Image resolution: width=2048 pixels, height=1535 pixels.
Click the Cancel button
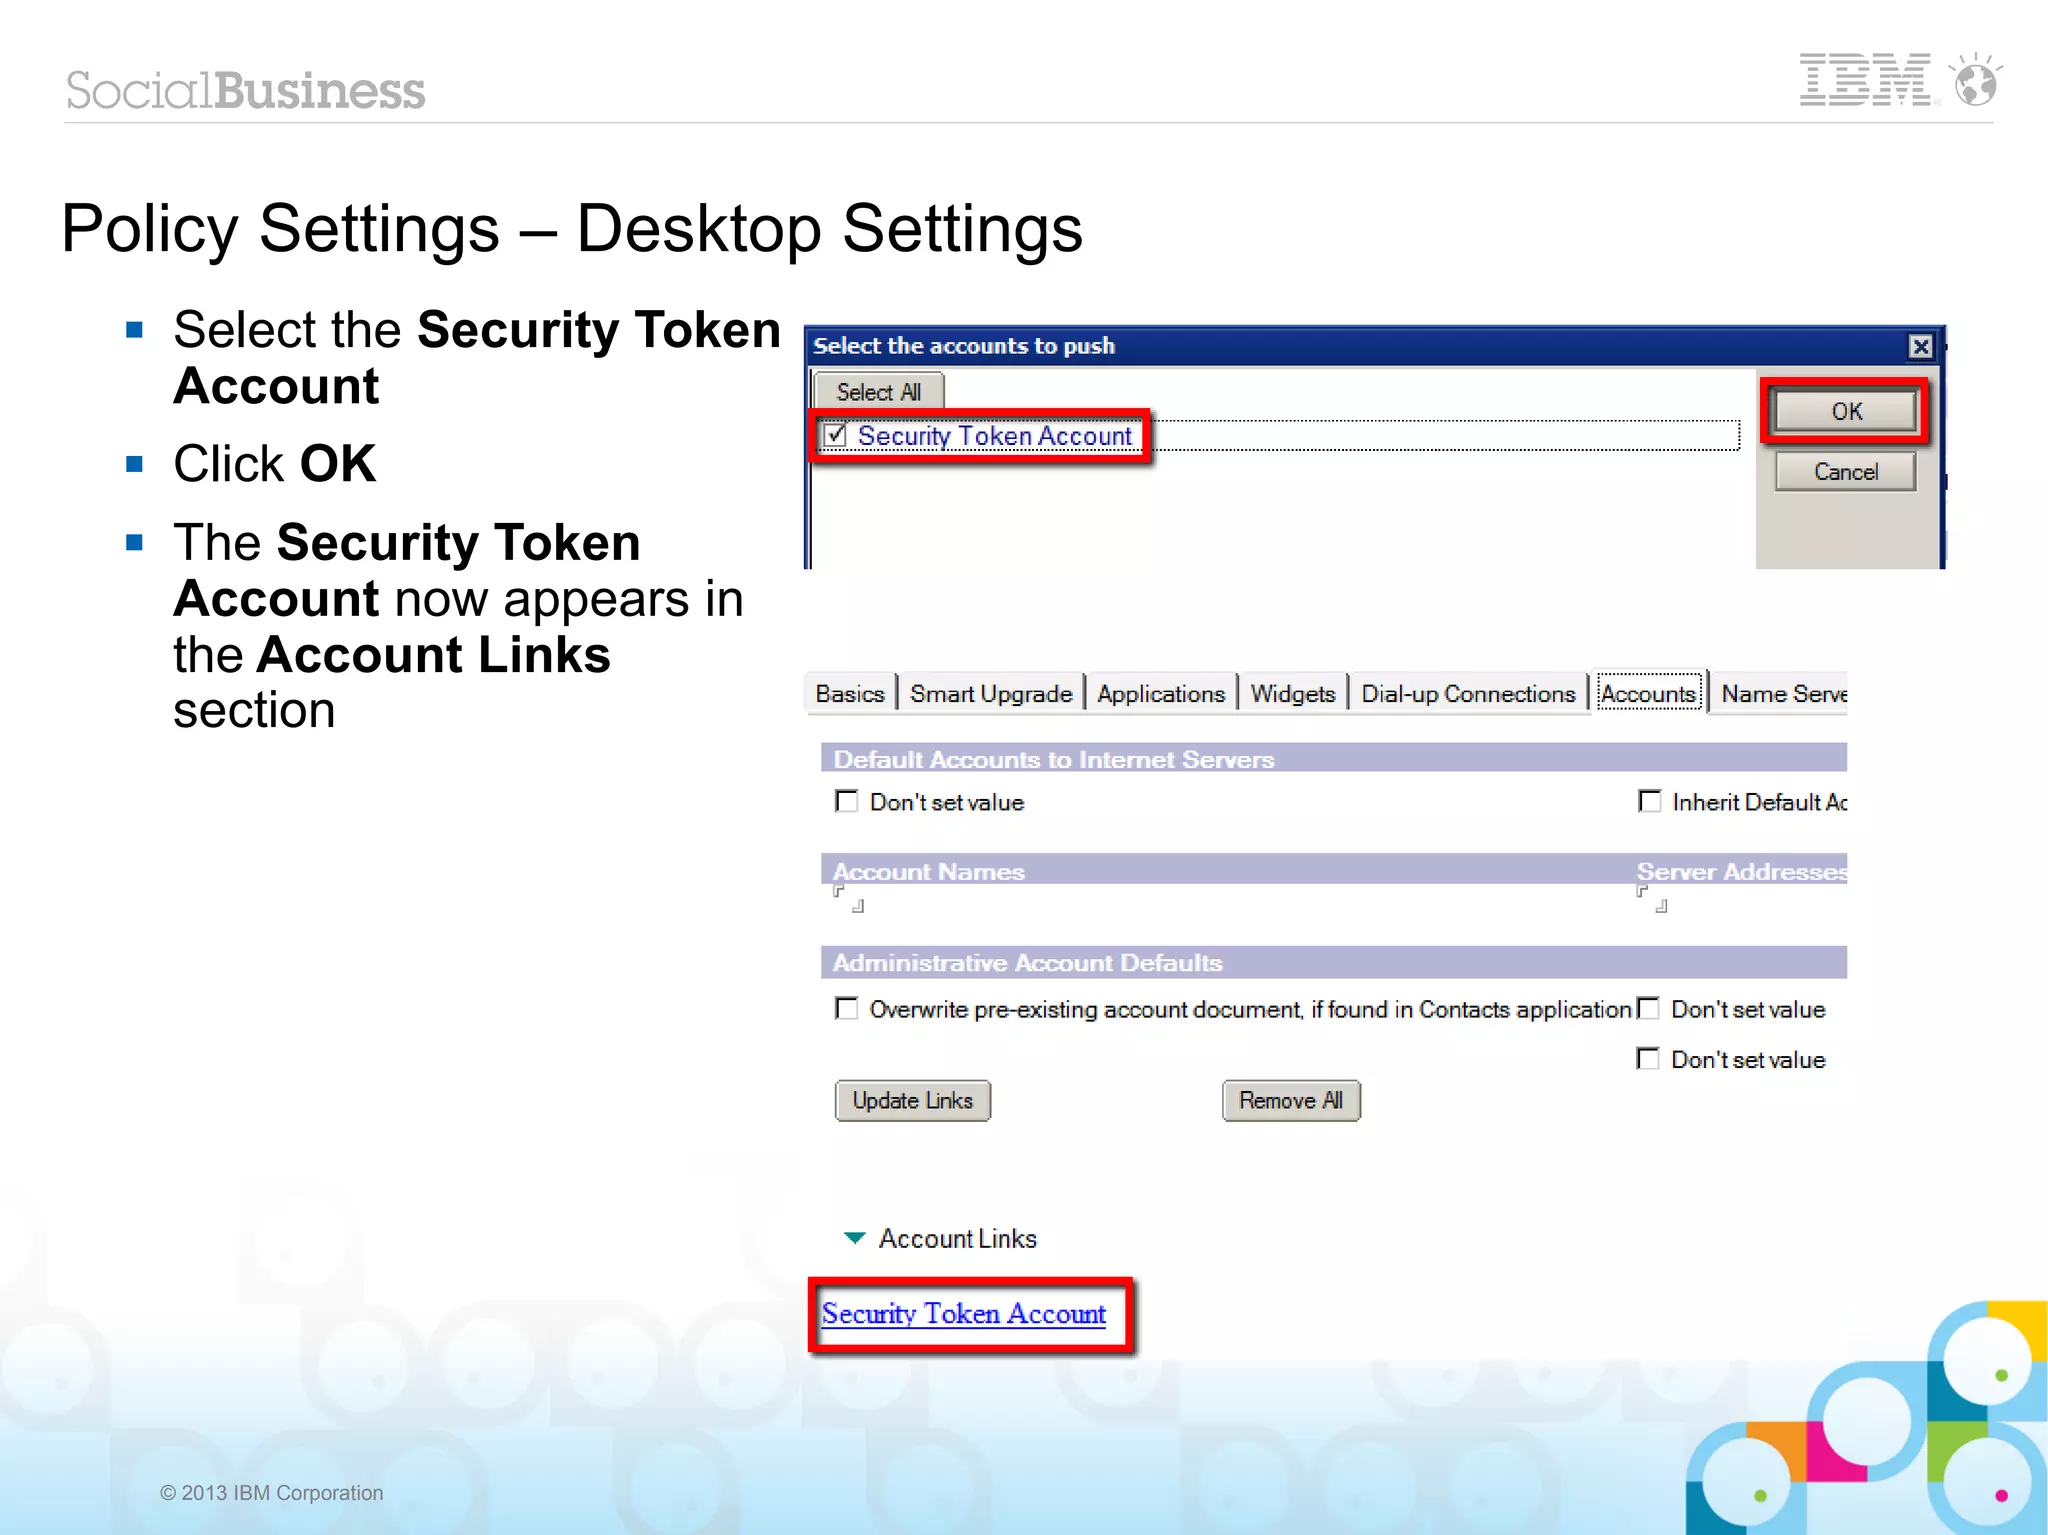tap(1846, 472)
